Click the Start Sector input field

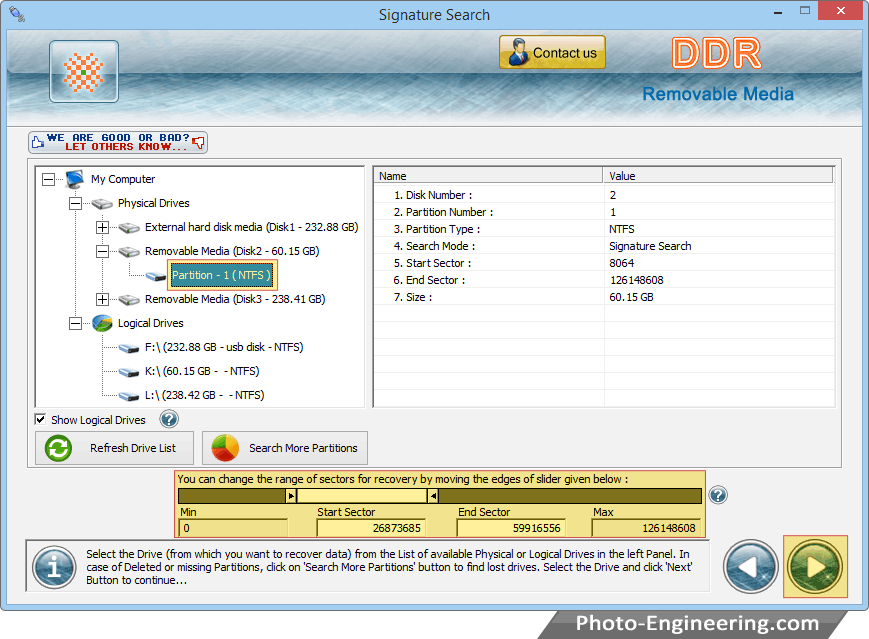(x=371, y=528)
